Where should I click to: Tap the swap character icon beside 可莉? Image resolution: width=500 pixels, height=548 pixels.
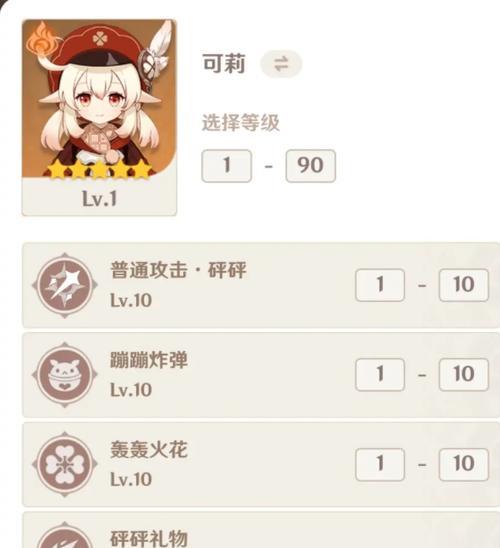[281, 64]
